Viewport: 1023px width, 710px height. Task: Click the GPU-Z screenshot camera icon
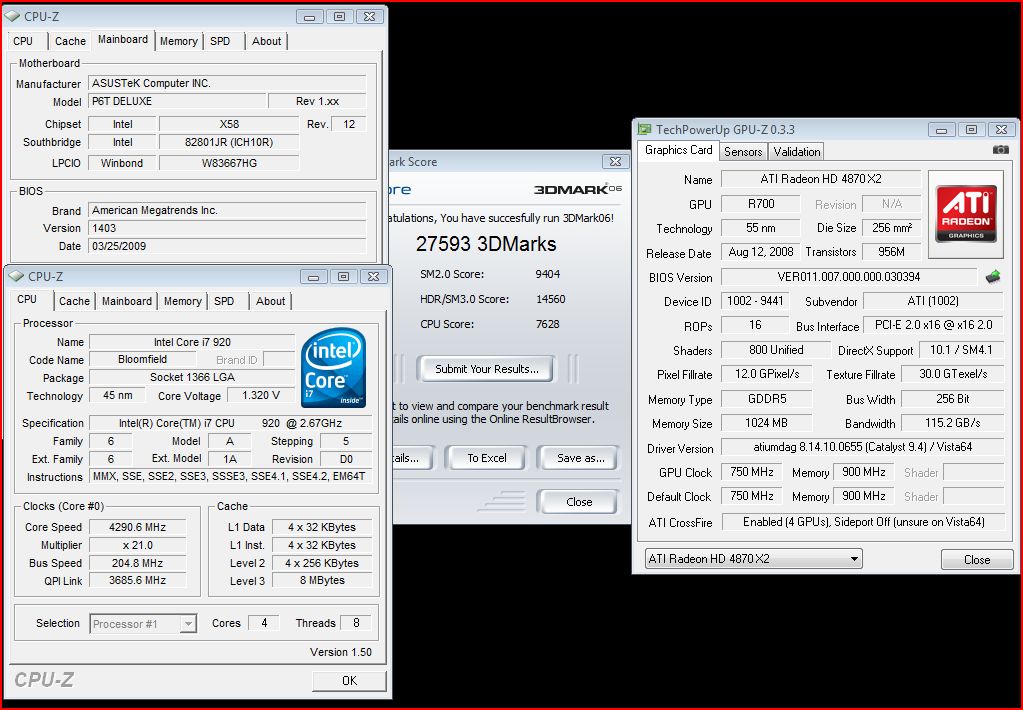click(x=1000, y=150)
